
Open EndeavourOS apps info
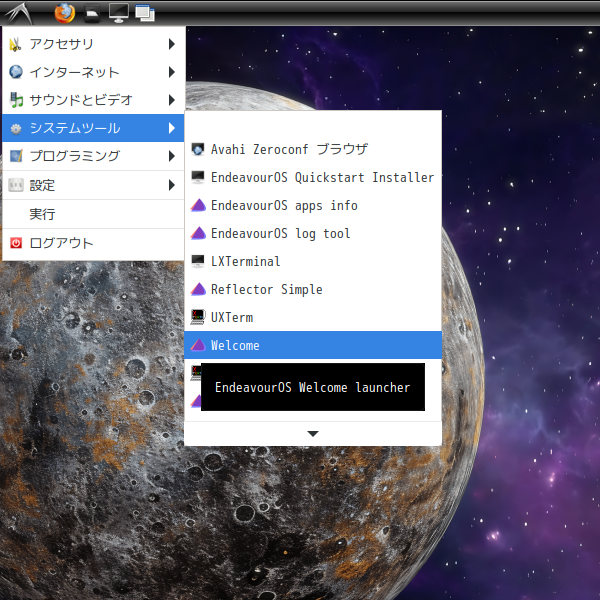click(313, 205)
